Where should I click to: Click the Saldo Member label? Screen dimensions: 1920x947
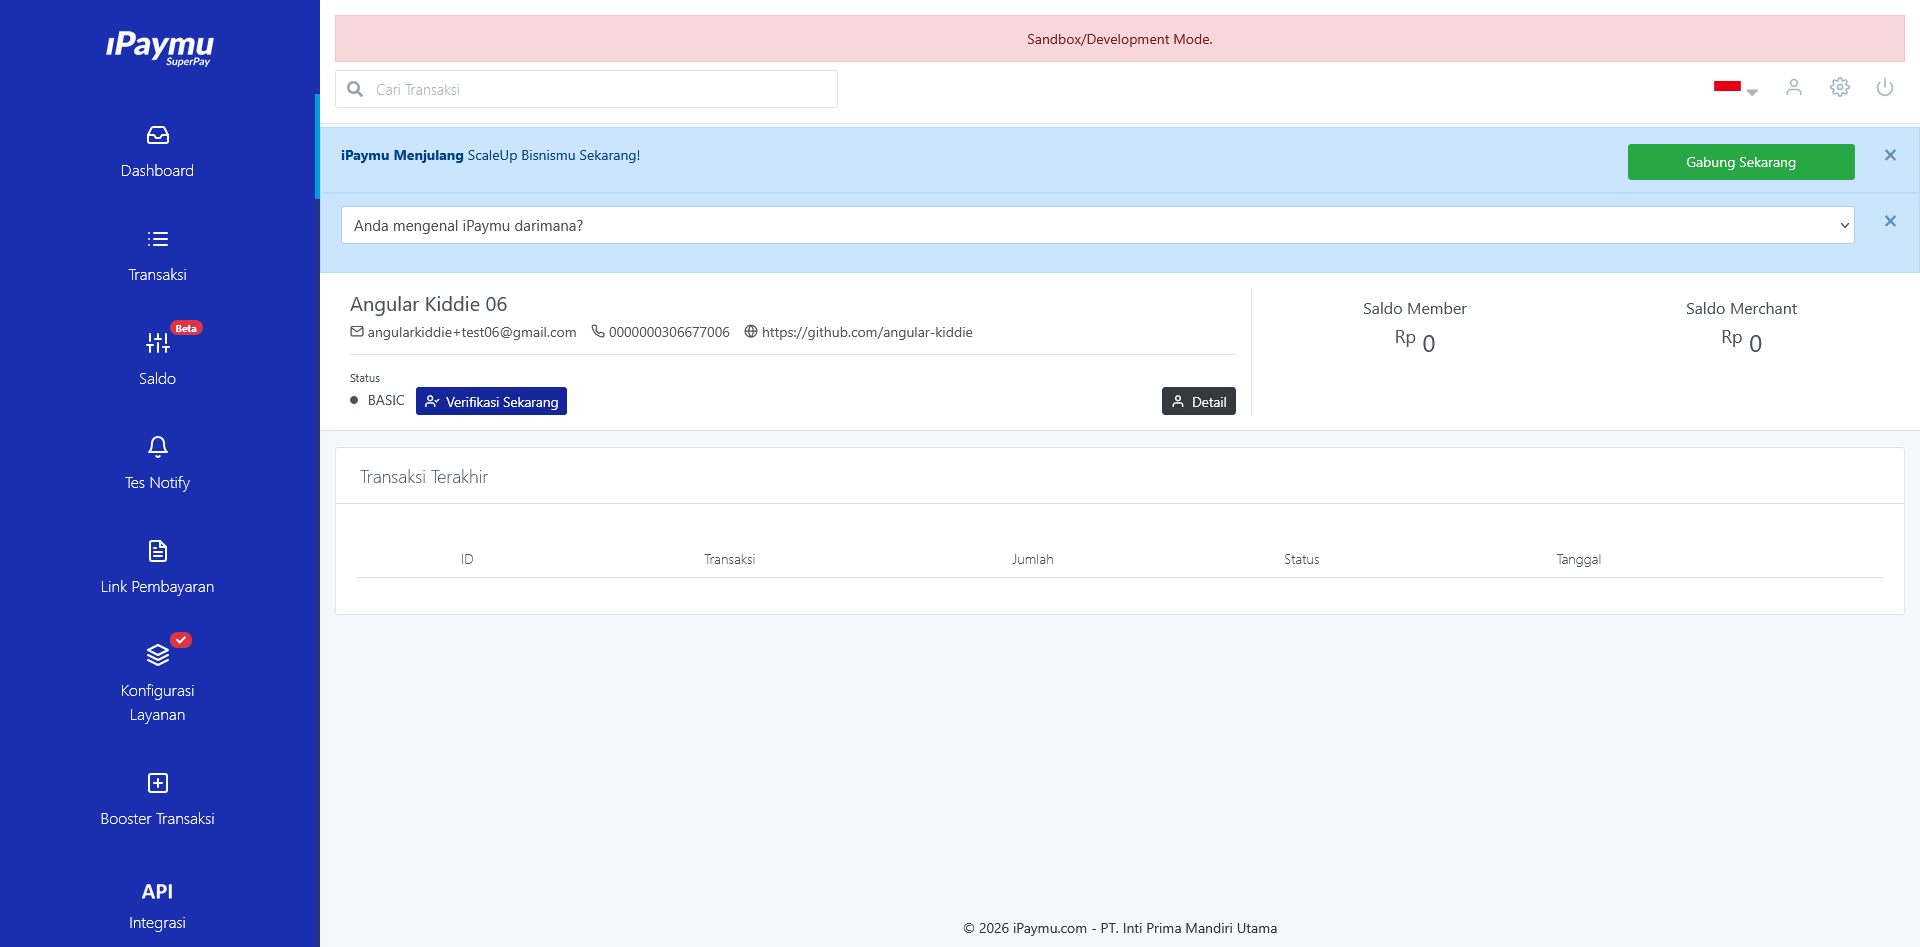1414,308
